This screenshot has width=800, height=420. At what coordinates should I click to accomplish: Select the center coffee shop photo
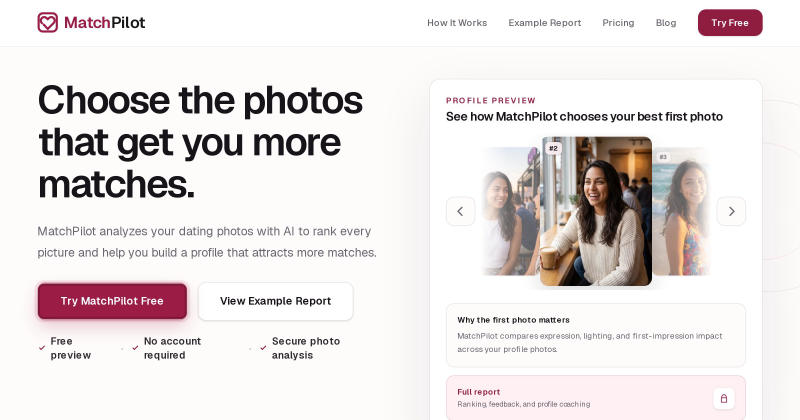click(x=596, y=211)
